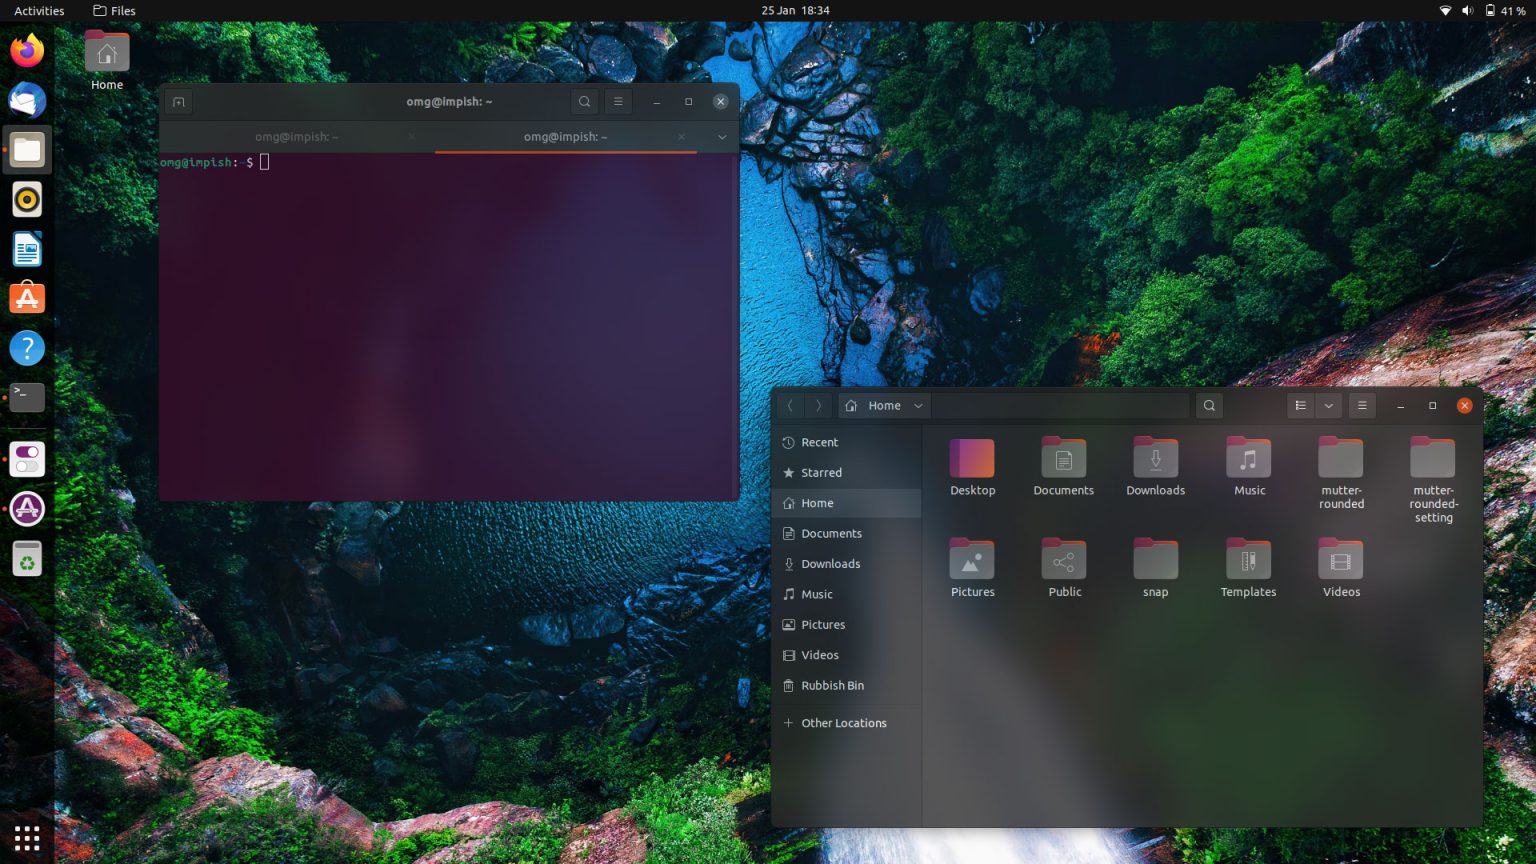Image resolution: width=1536 pixels, height=864 pixels.
Task: Click the terminal search icon
Action: 584,102
